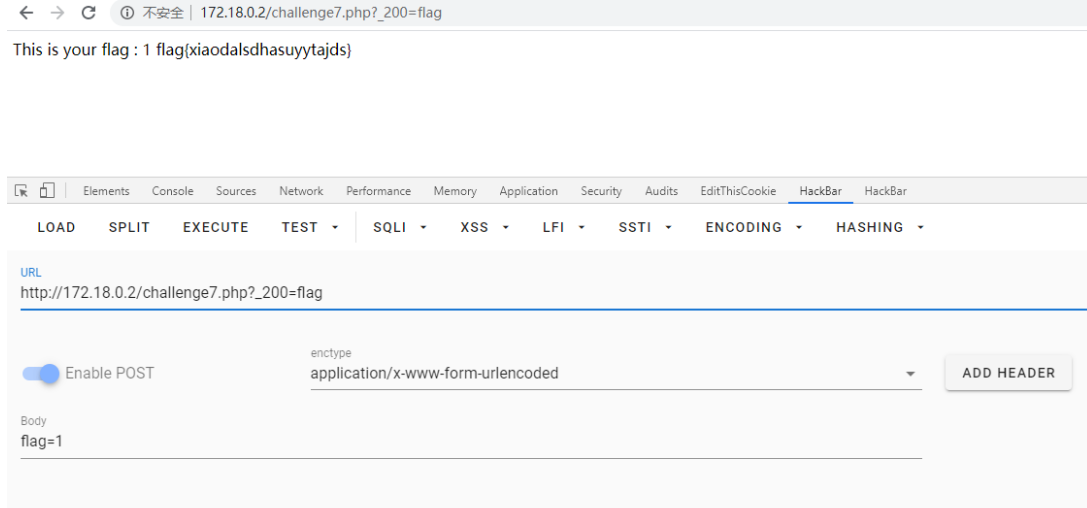
Task: Toggle the device toolbar icon
Action: coord(46,191)
